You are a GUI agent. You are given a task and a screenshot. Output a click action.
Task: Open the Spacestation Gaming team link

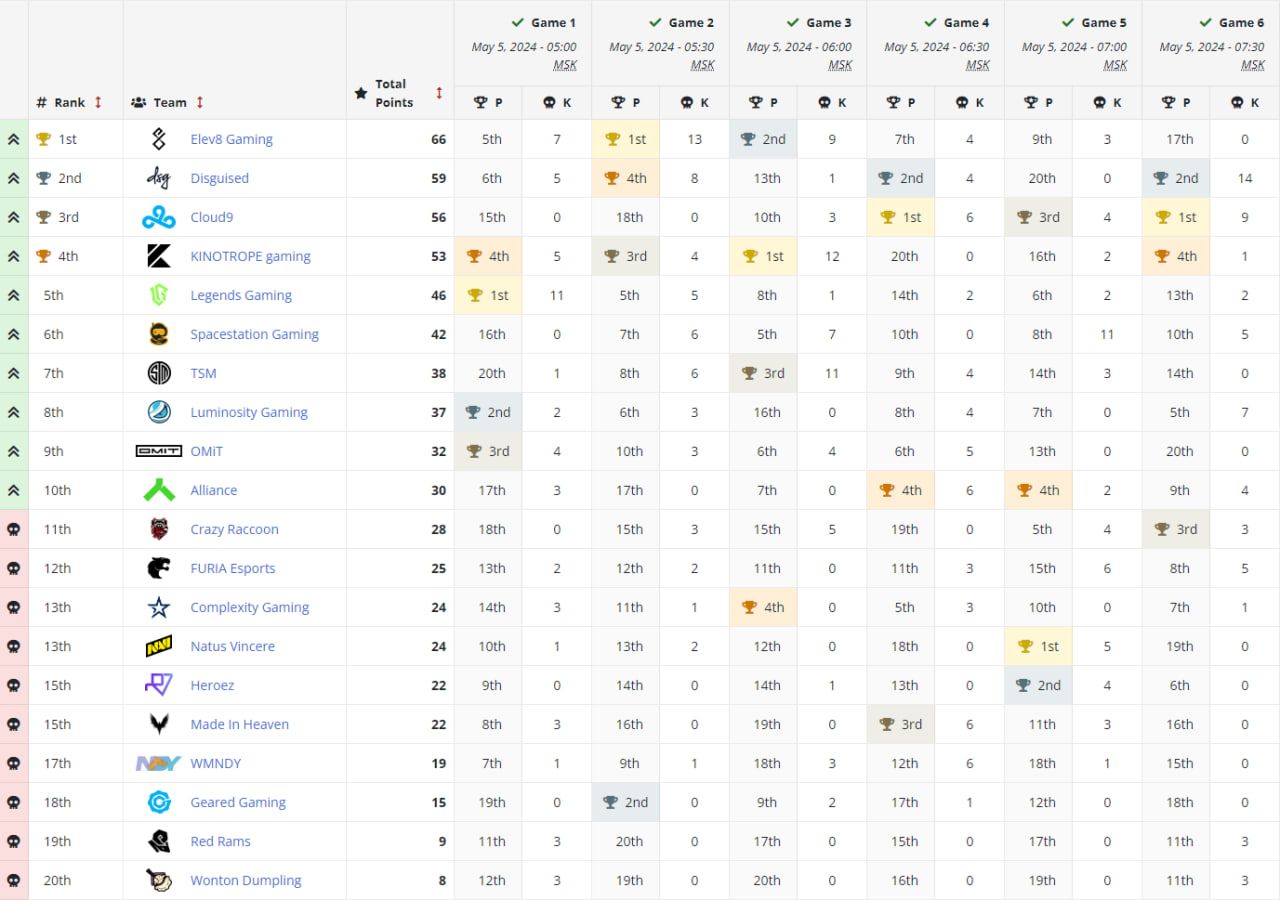[254, 334]
